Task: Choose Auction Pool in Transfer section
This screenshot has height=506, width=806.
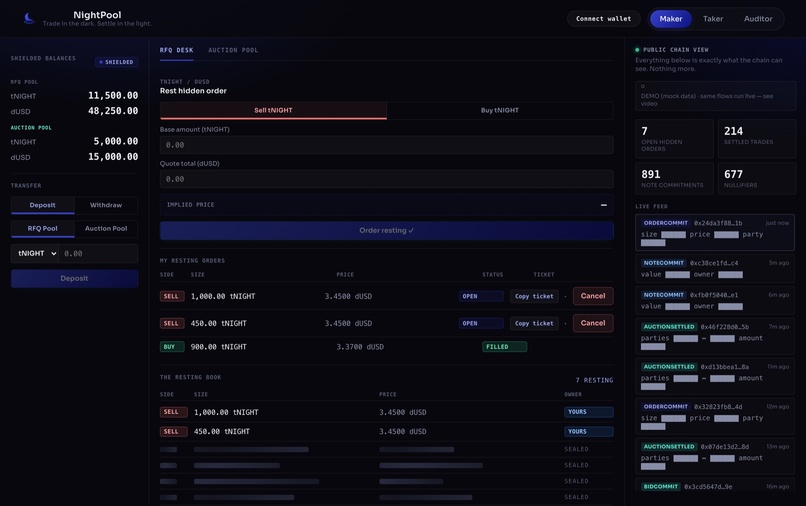Action: 106,228
